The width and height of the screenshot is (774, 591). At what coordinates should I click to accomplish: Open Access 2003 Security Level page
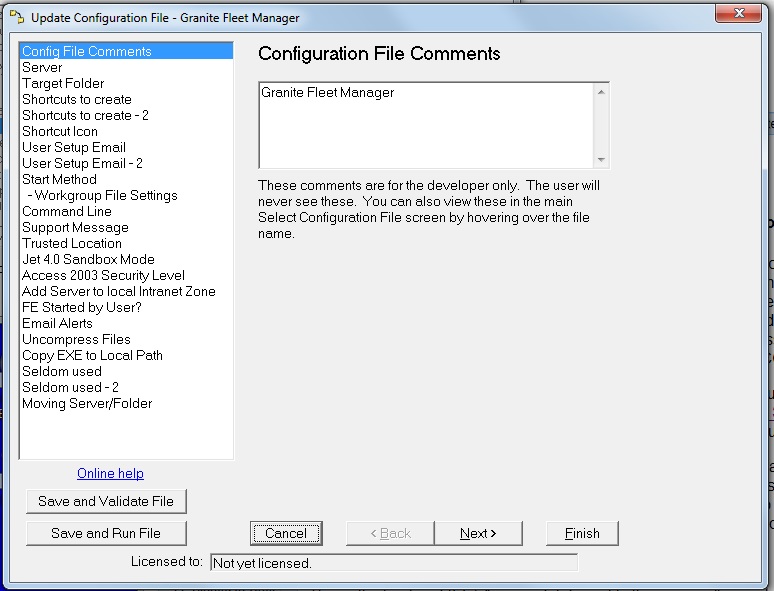coord(126,275)
